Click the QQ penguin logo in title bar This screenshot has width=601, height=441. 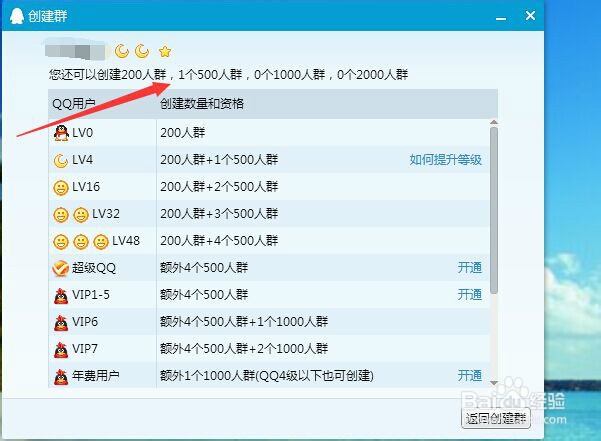pyautogui.click(x=16, y=16)
